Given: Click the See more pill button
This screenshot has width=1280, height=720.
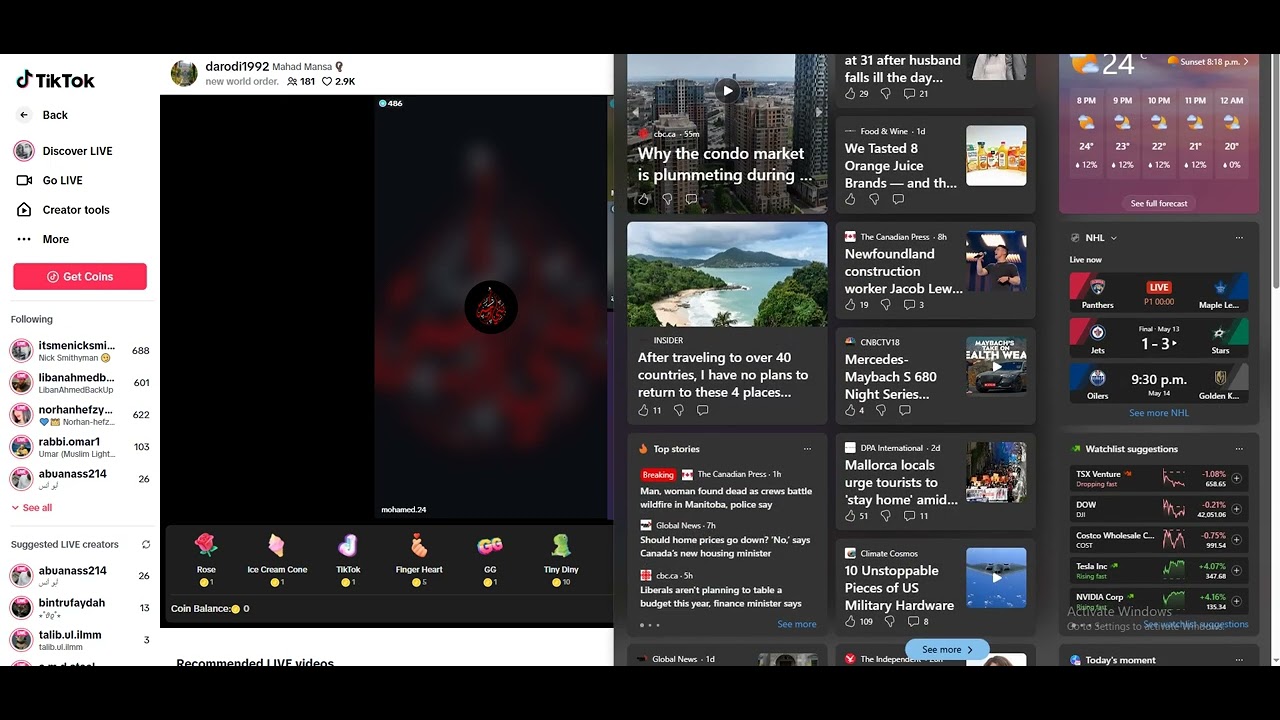Looking at the screenshot, I should [x=947, y=650].
